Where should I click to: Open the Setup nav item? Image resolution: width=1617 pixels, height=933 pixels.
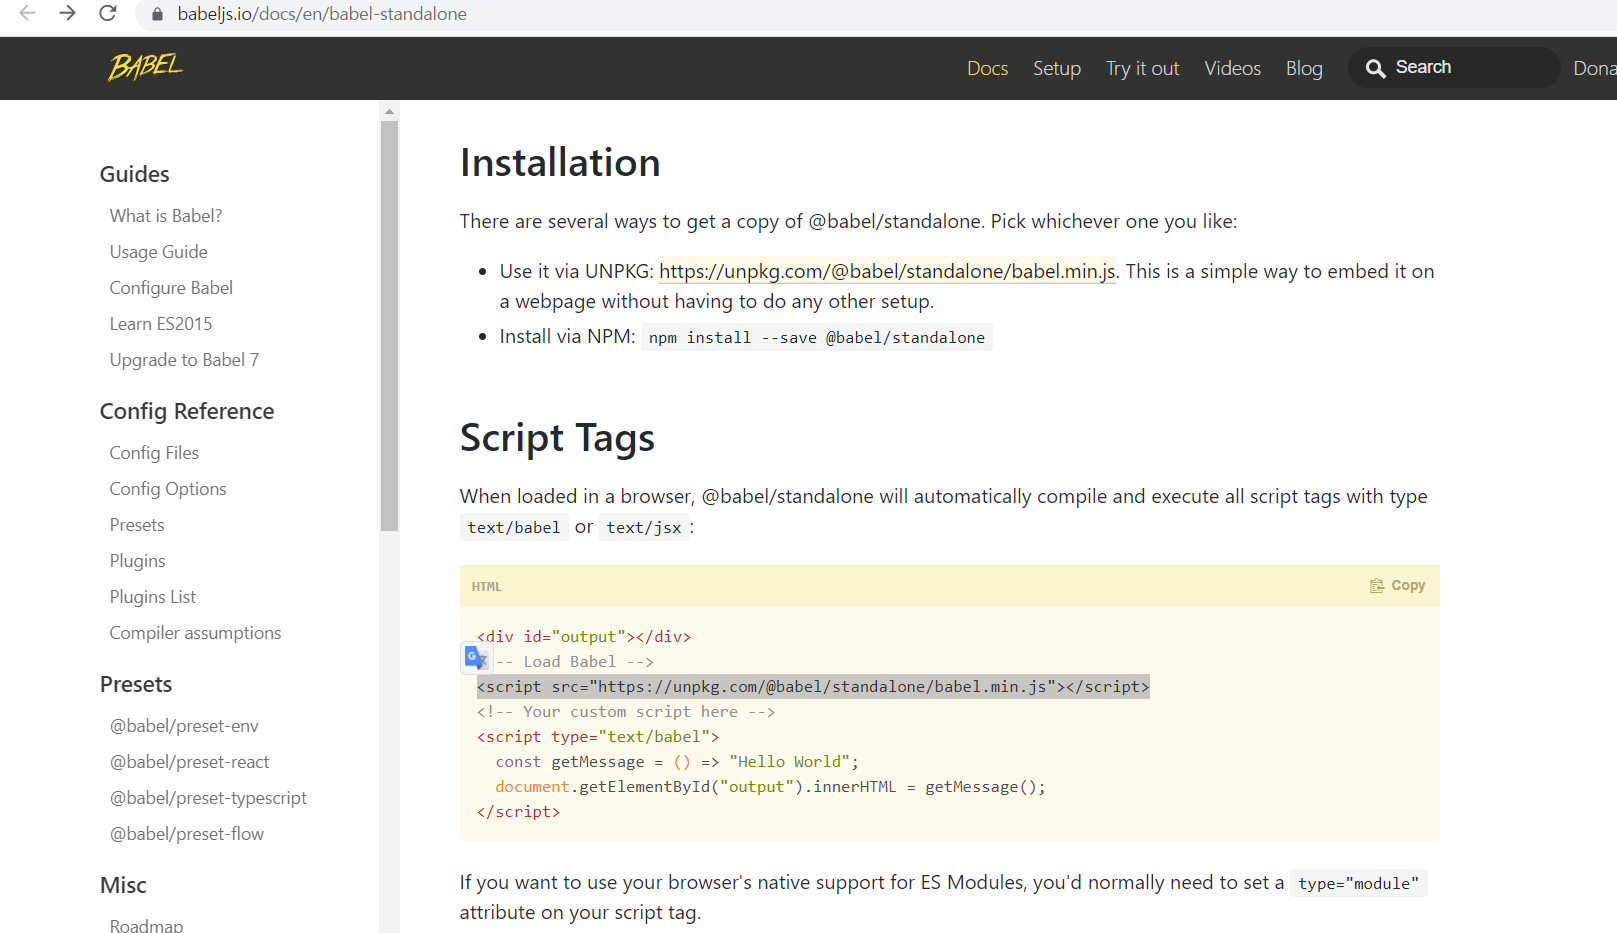coord(1057,68)
